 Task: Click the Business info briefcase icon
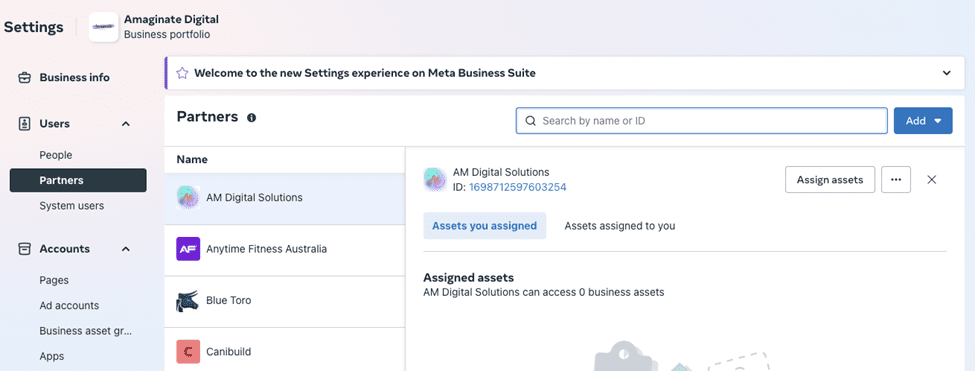24,78
